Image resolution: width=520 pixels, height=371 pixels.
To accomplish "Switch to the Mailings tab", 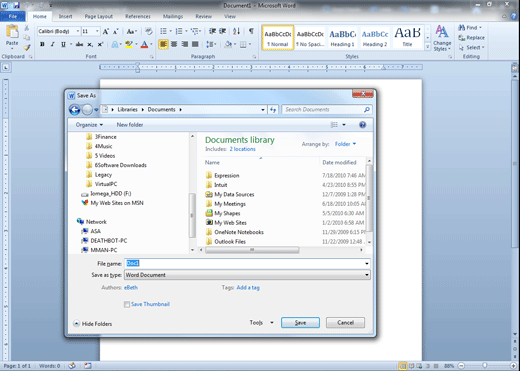I will 173,16.
